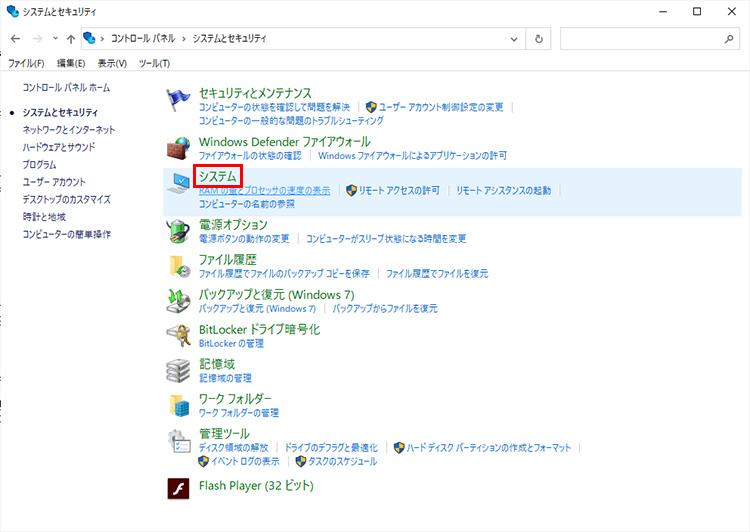750x532 pixels.
Task: Select ハードウェアとサウンド in the sidebar
Action: [x=58, y=147]
